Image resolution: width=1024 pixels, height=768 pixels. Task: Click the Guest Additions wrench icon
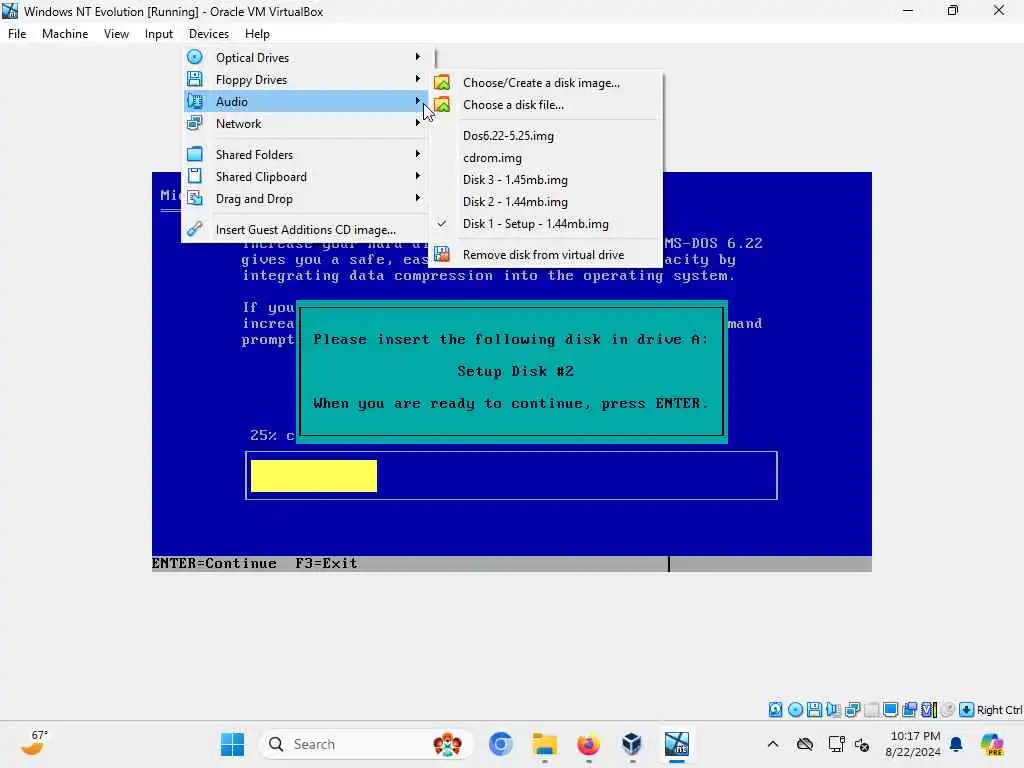[195, 229]
